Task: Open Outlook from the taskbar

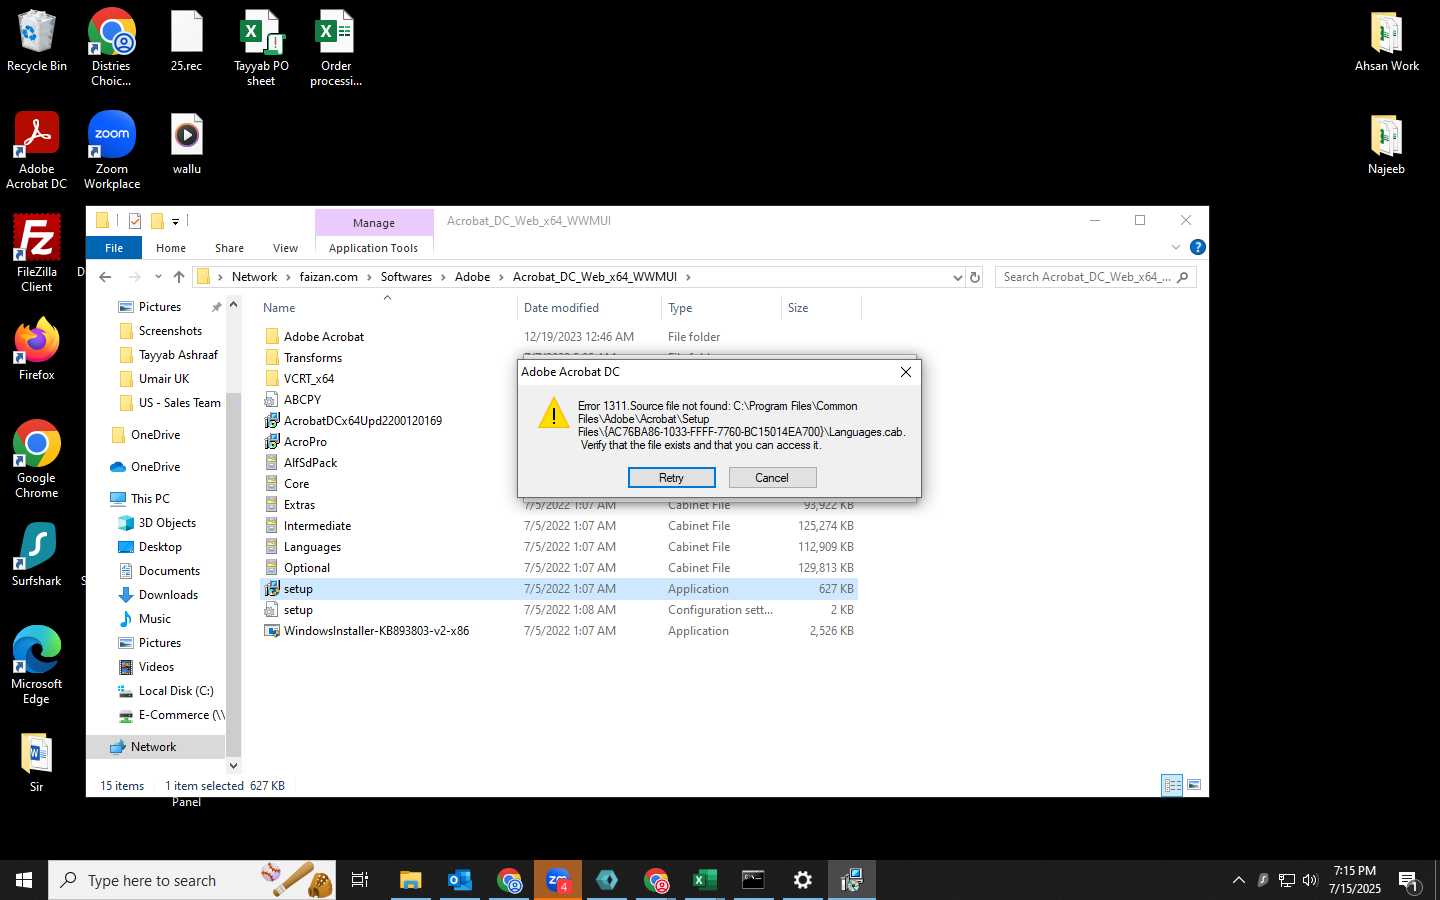Action: 460,880
